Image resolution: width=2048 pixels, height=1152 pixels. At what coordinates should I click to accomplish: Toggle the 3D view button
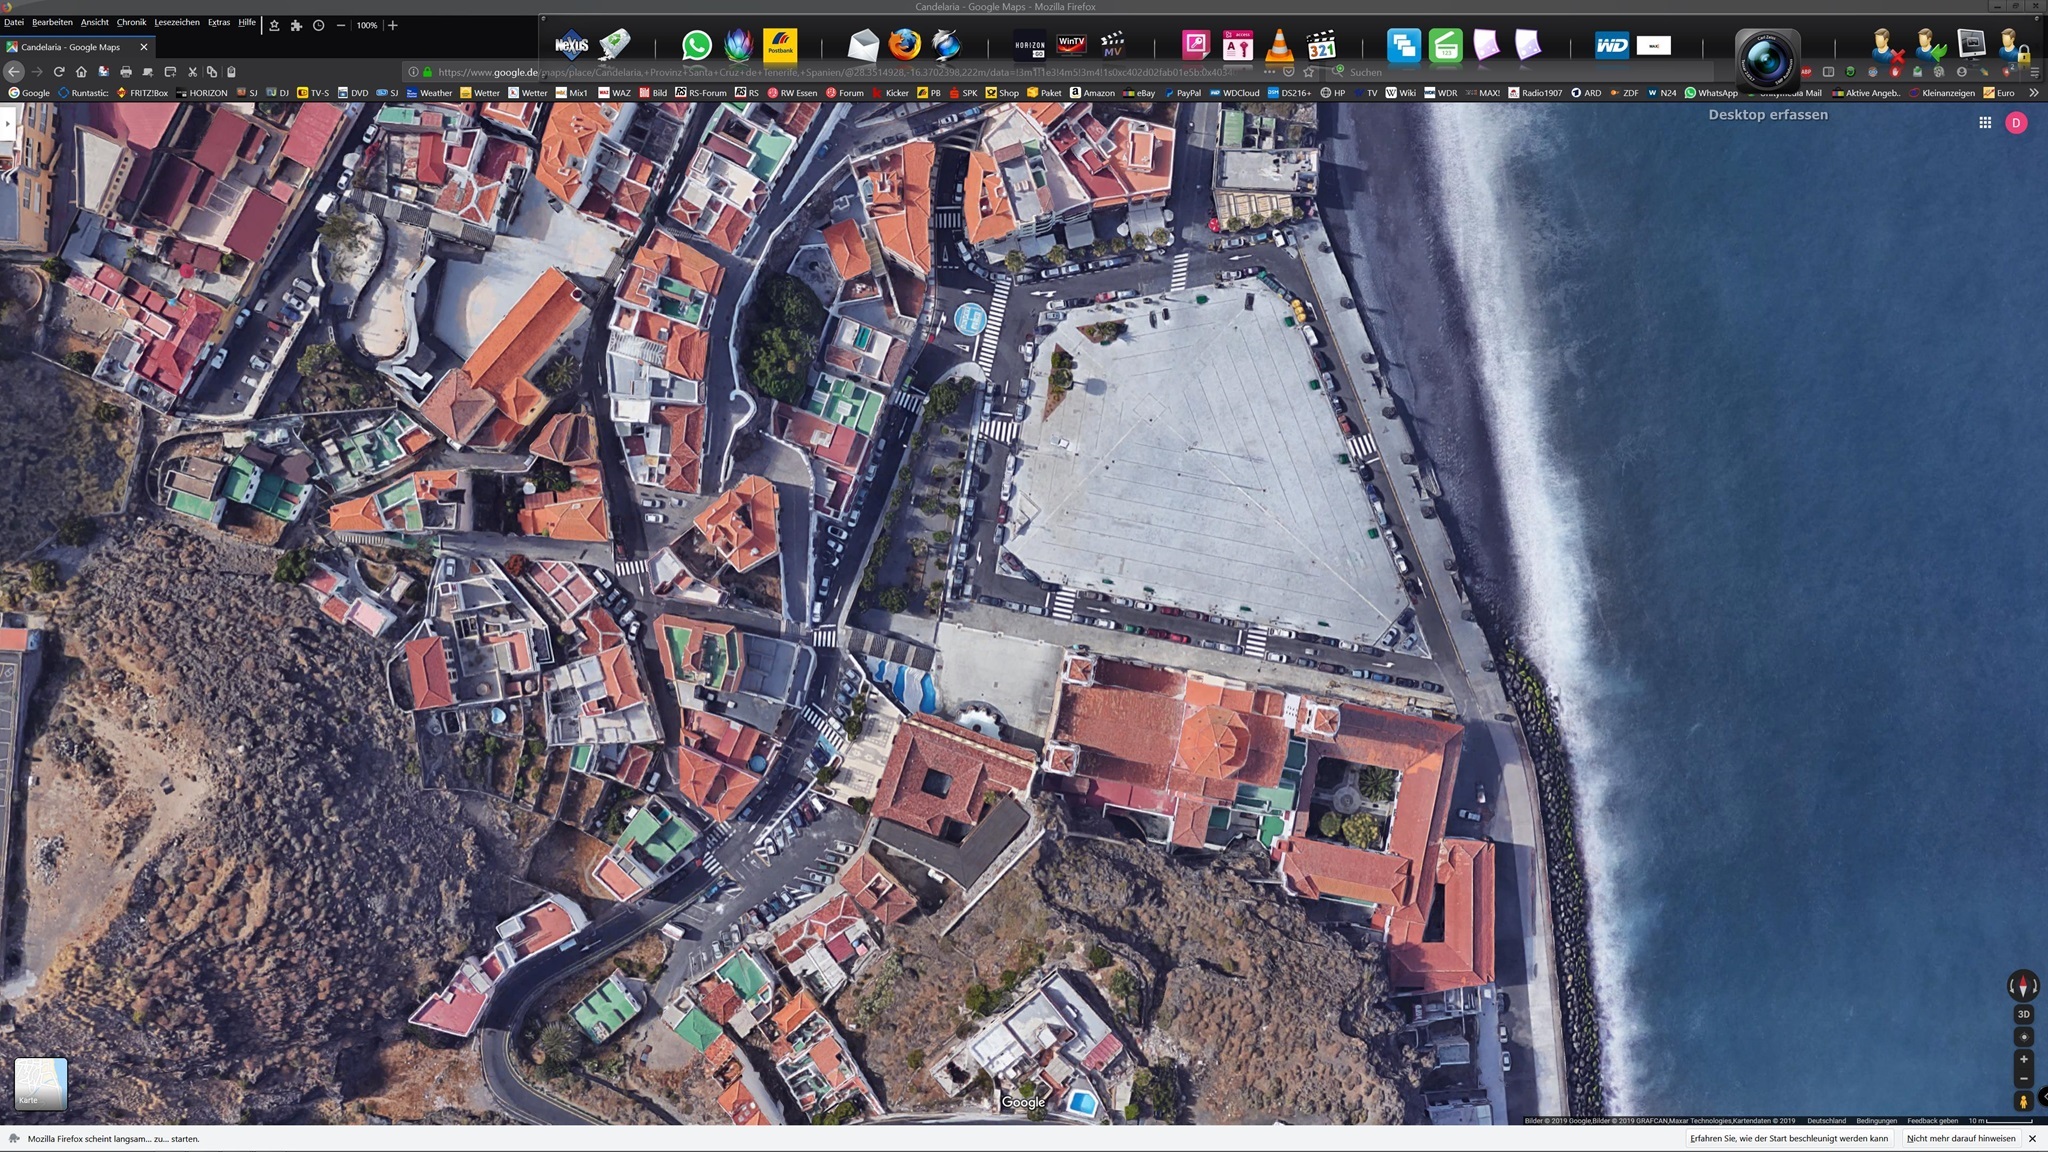pos(2023,1014)
